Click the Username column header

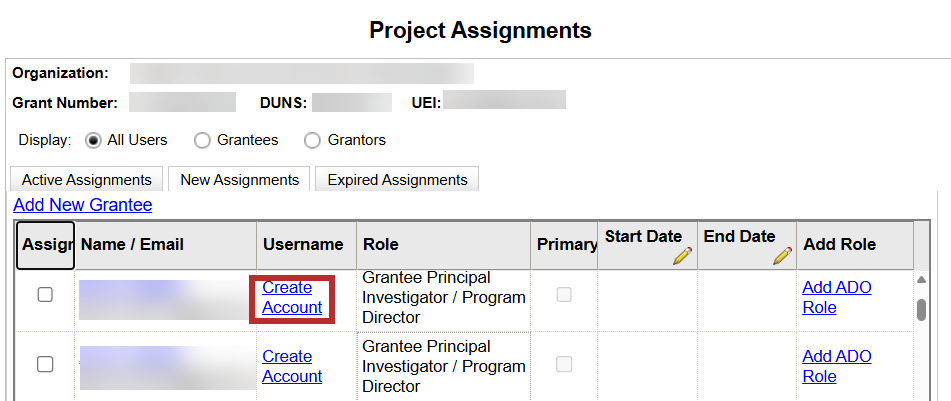(x=303, y=245)
